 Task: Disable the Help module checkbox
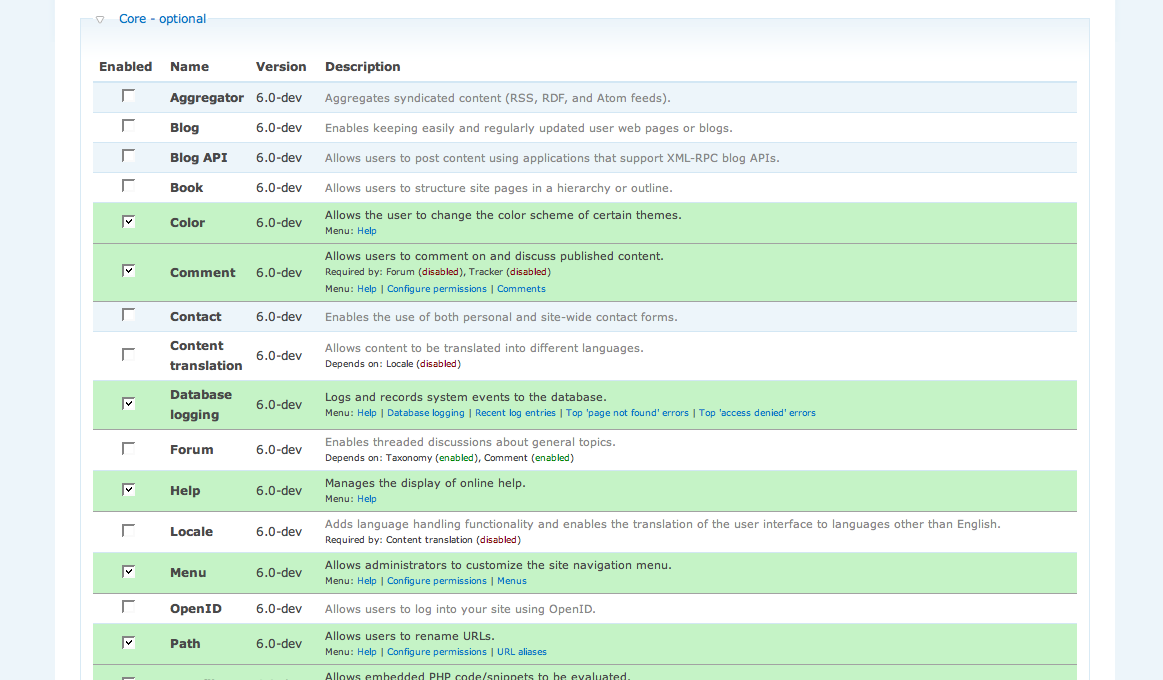tap(128, 489)
